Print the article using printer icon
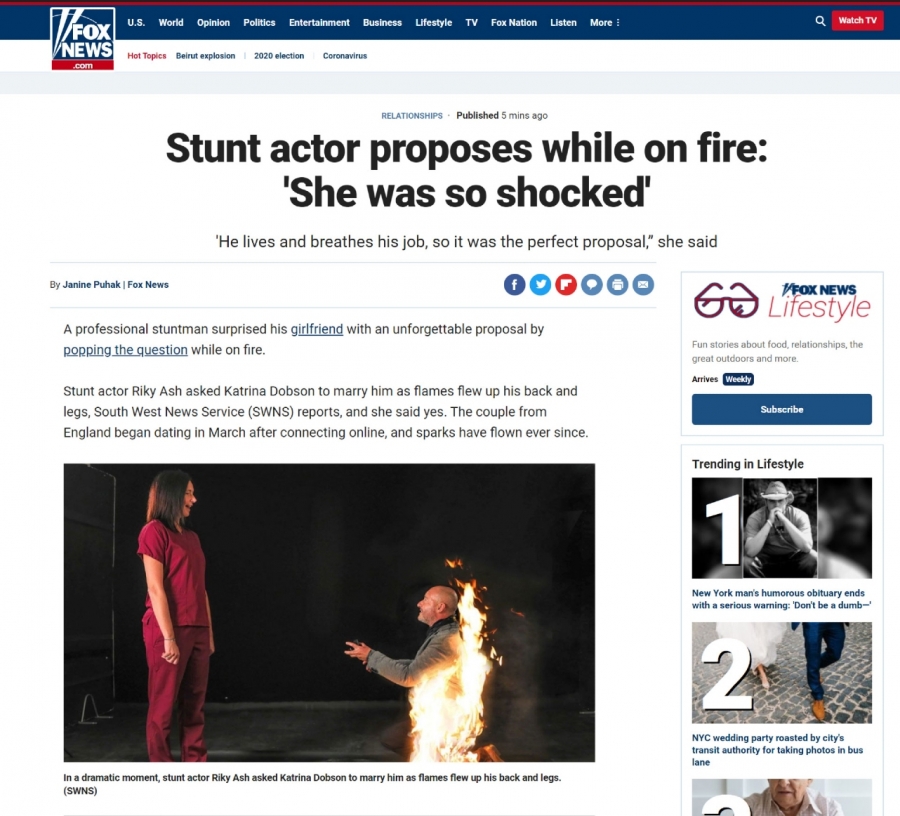This screenshot has width=900, height=816. pyautogui.click(x=618, y=285)
